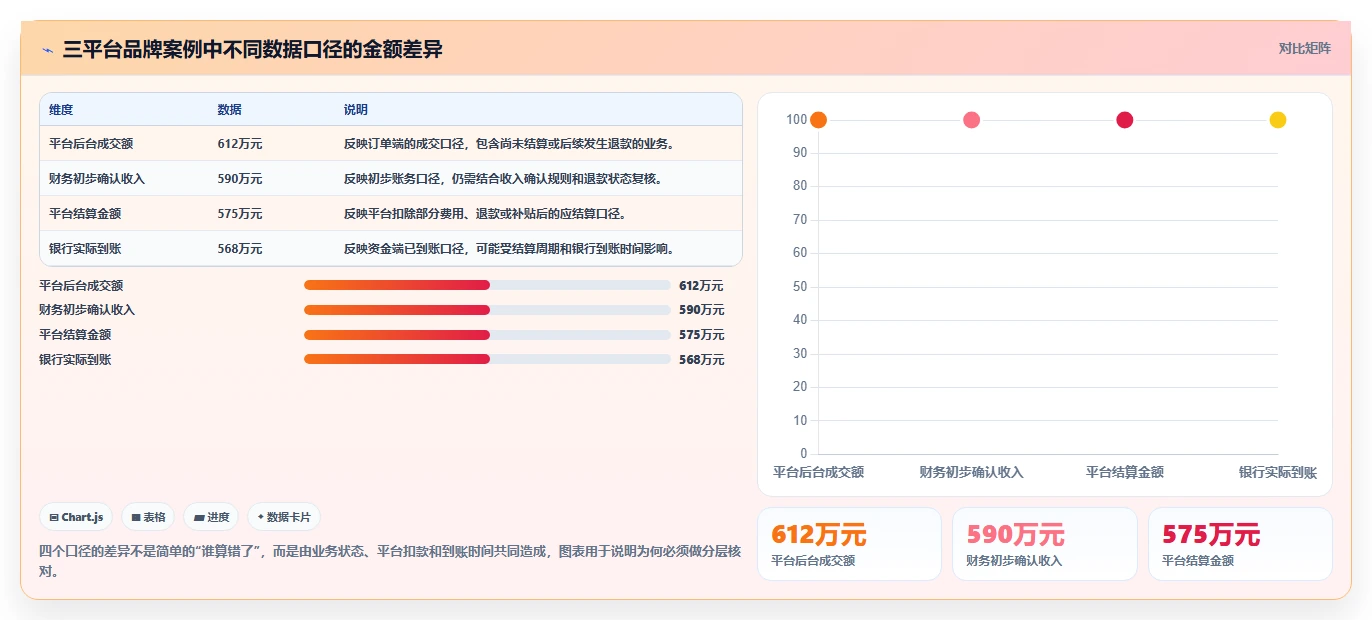1372x620 pixels.
Task: Click the orange chart point for 平台后台成交额
Action: tap(818, 120)
